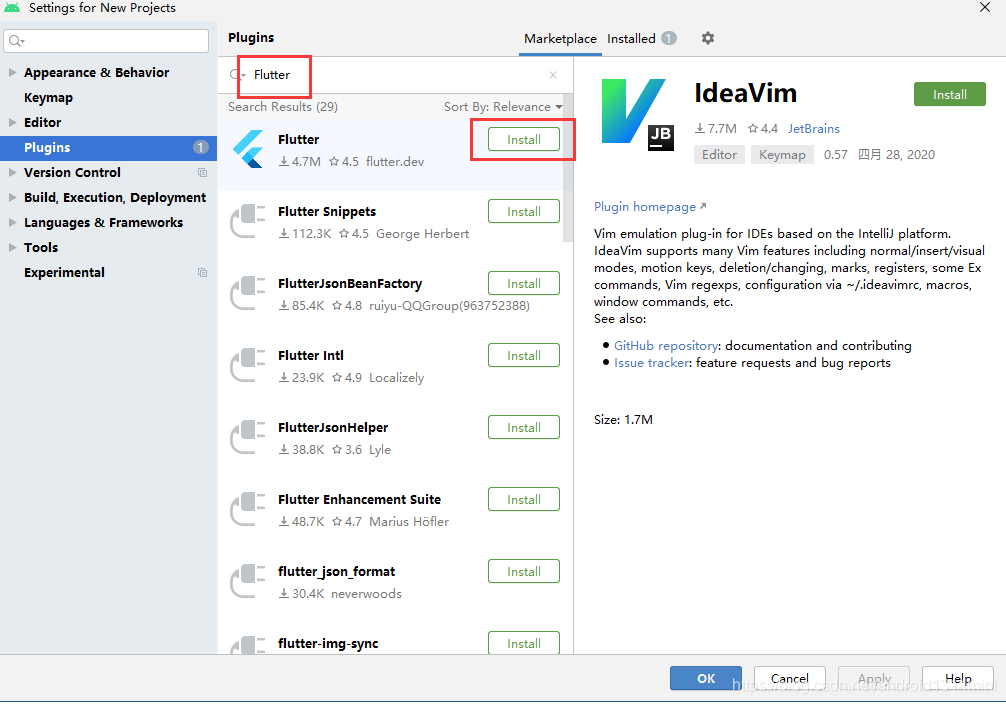Select Experimental in settings tree
Screen dimensions: 1006x704
[64, 273]
